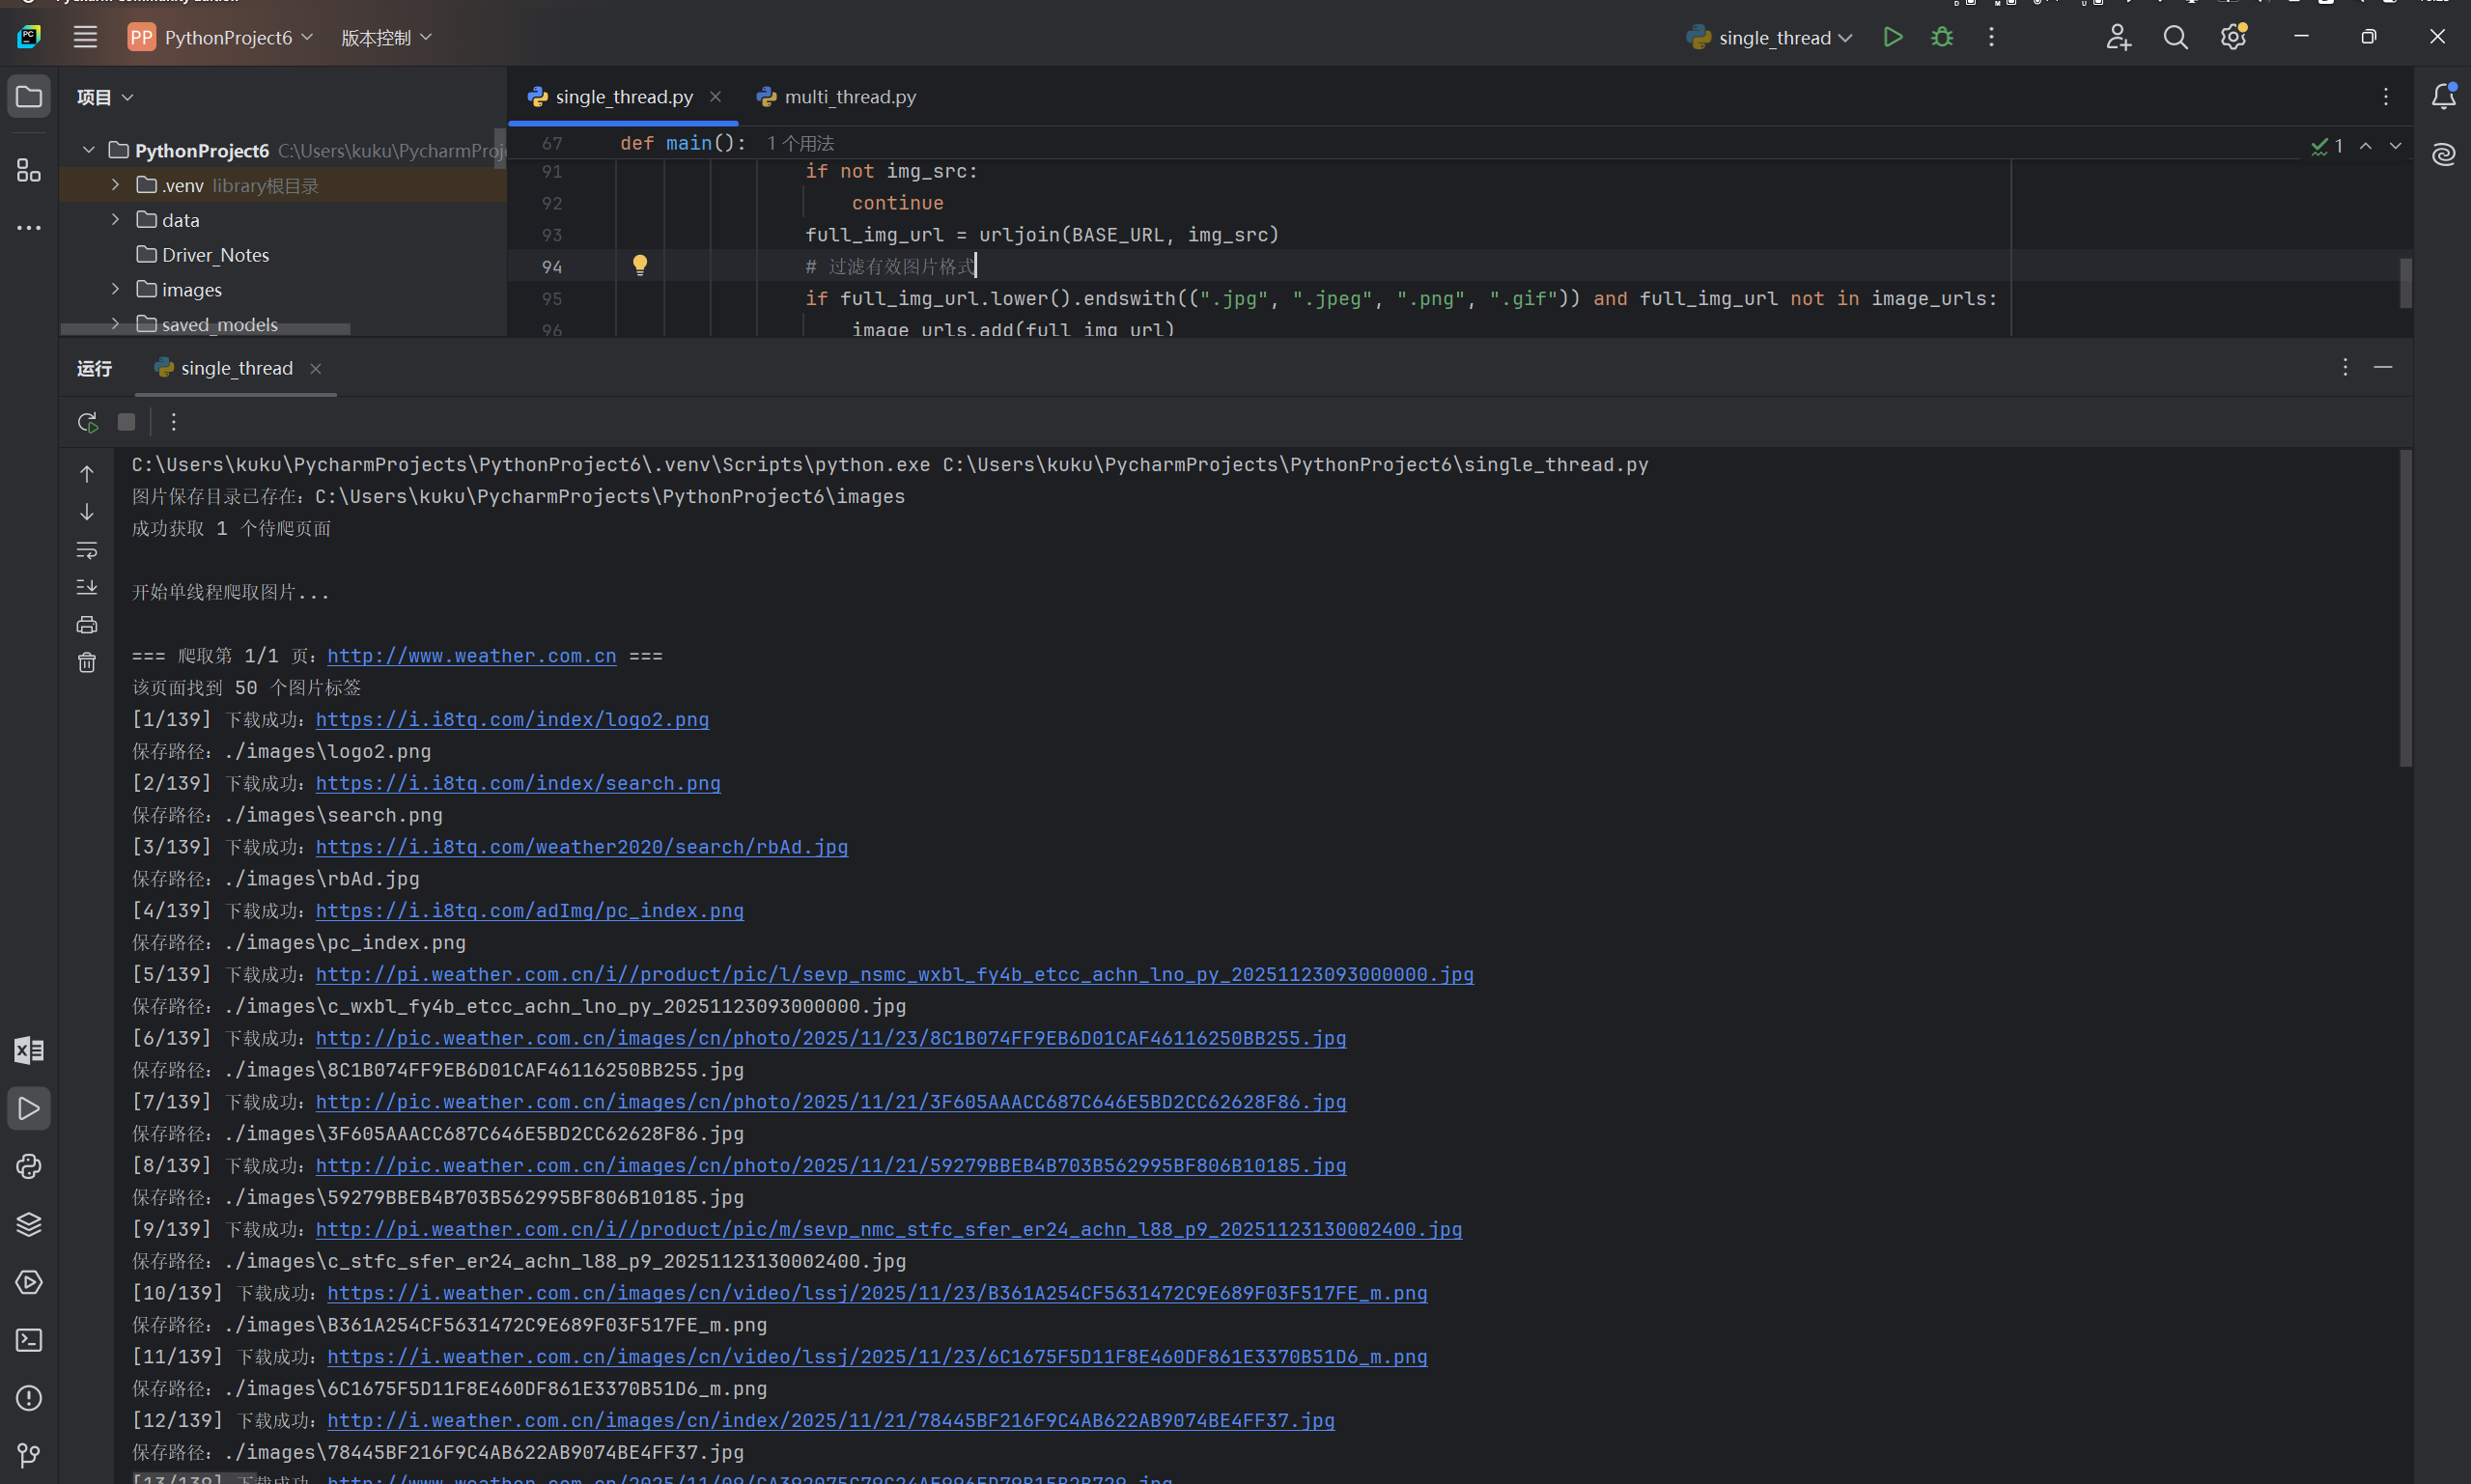Click the Stop process button
2471x1484 pixels.
tap(126, 422)
